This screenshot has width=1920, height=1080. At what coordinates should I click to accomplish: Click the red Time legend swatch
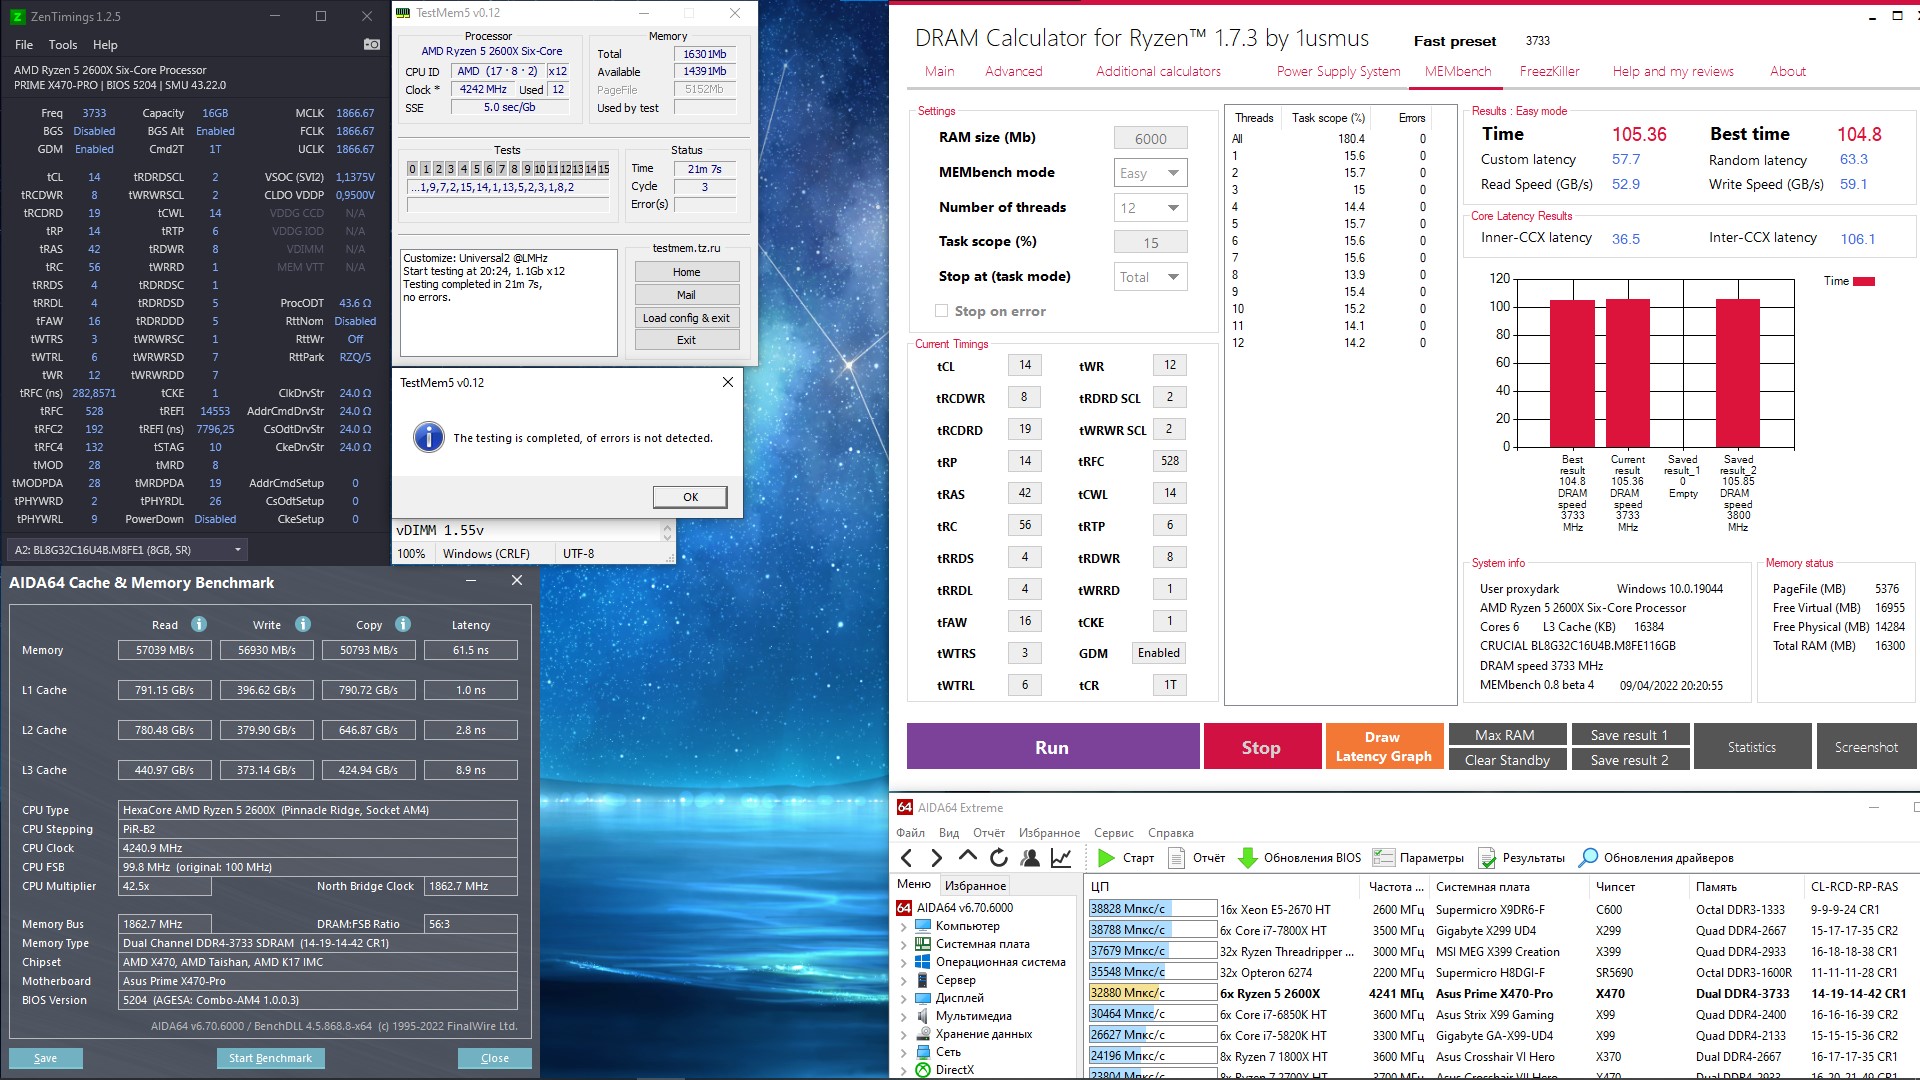(x=1863, y=281)
